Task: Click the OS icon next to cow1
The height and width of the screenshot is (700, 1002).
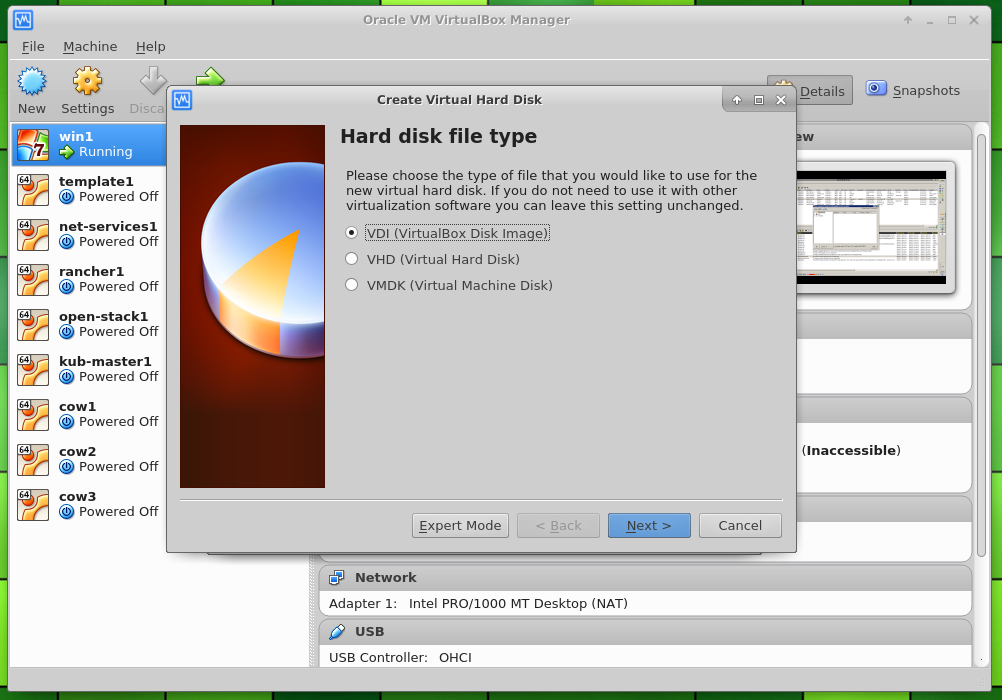Action: click(x=33, y=415)
